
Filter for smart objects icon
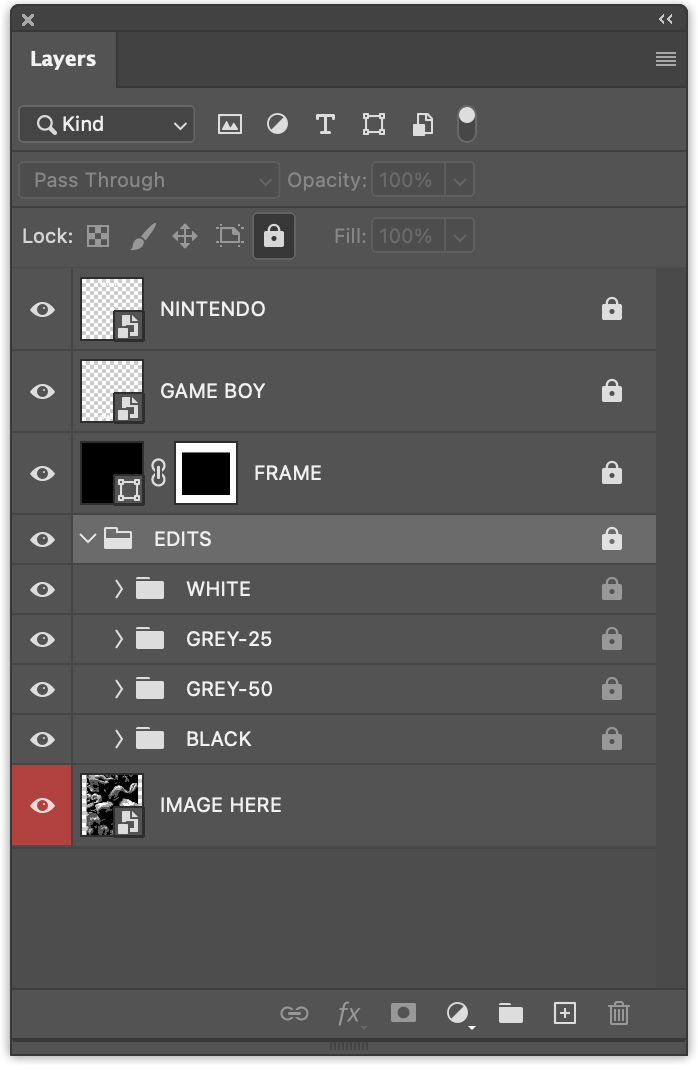(x=422, y=124)
